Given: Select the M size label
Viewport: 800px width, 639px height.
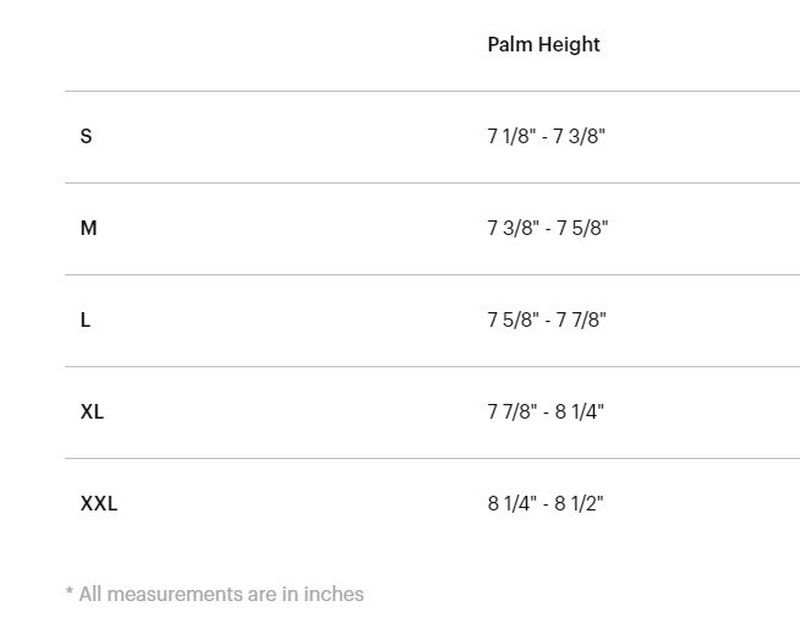Looking at the screenshot, I should [x=88, y=228].
